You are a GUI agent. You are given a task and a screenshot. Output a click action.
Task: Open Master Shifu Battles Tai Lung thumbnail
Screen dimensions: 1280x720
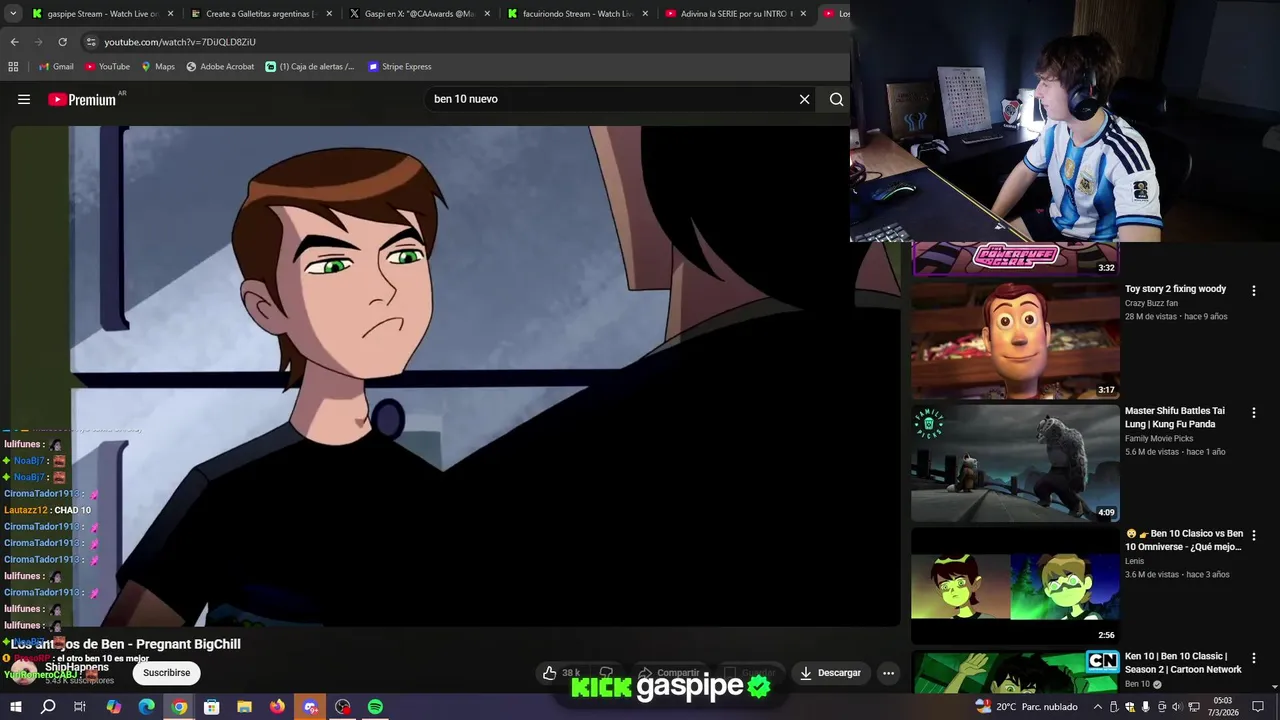click(1015, 463)
